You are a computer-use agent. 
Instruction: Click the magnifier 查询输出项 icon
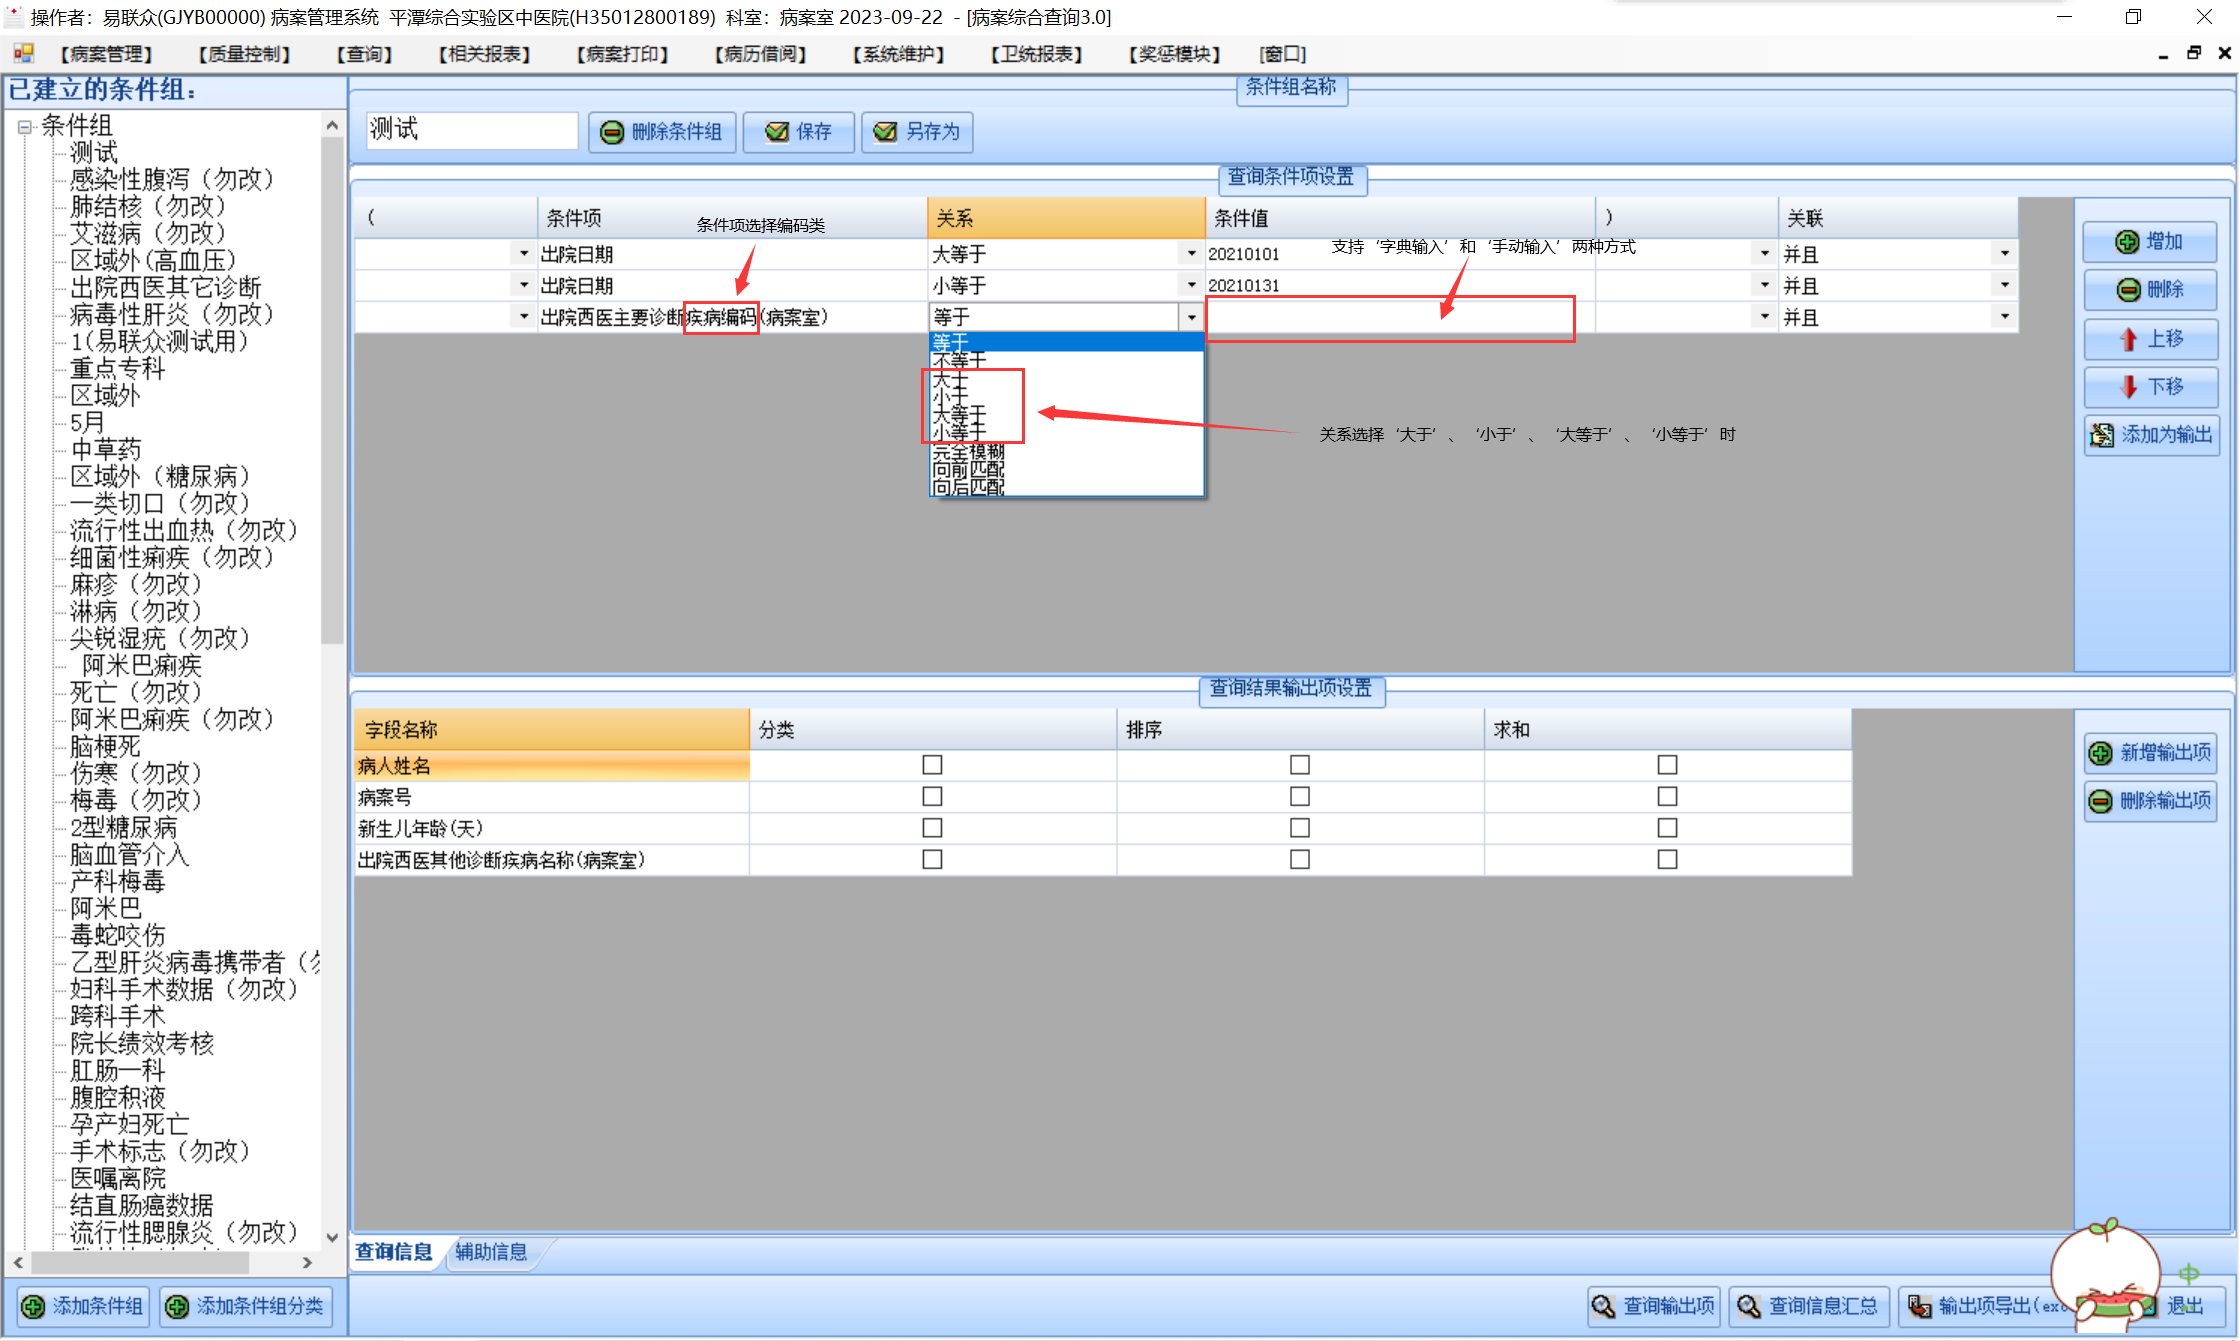point(1603,1306)
